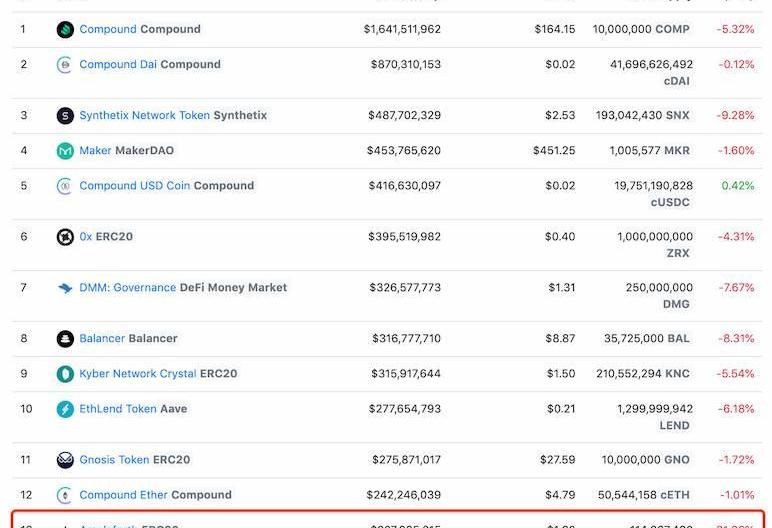Click the Compound token logo icon
The width and height of the screenshot is (772, 528).
65,30
